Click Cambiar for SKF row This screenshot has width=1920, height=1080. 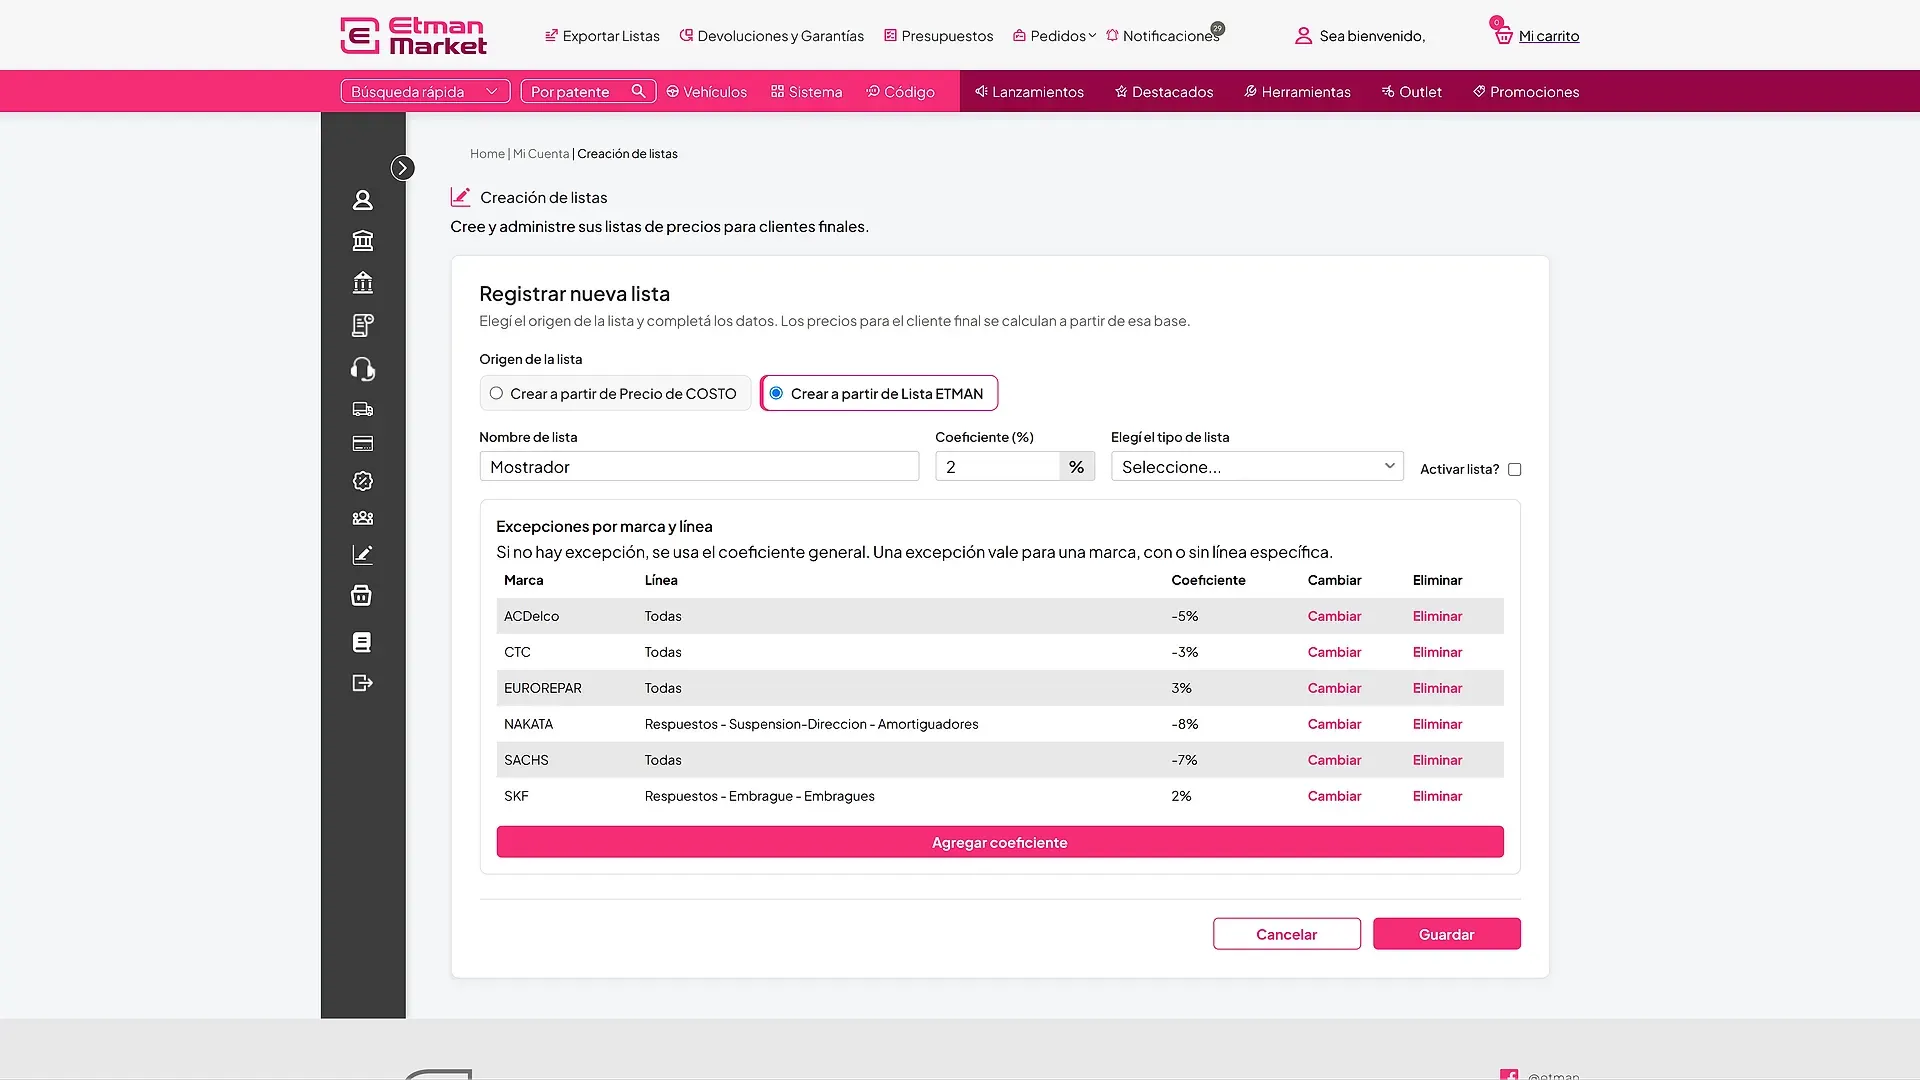click(1334, 796)
